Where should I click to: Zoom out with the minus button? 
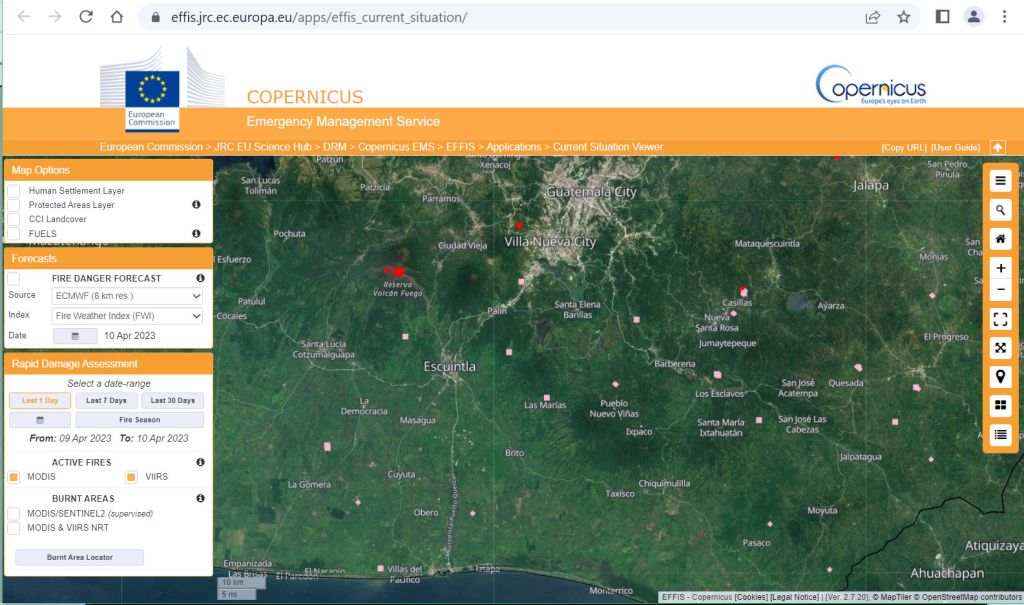[1000, 290]
